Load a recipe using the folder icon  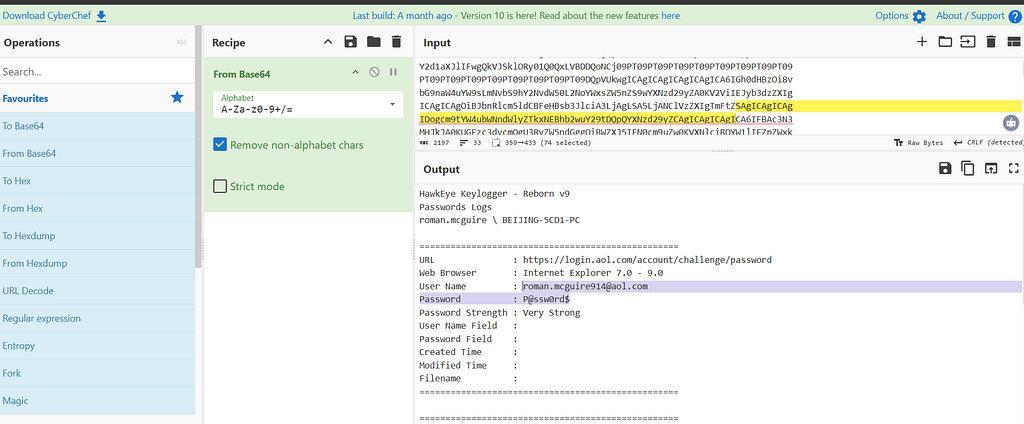click(374, 42)
